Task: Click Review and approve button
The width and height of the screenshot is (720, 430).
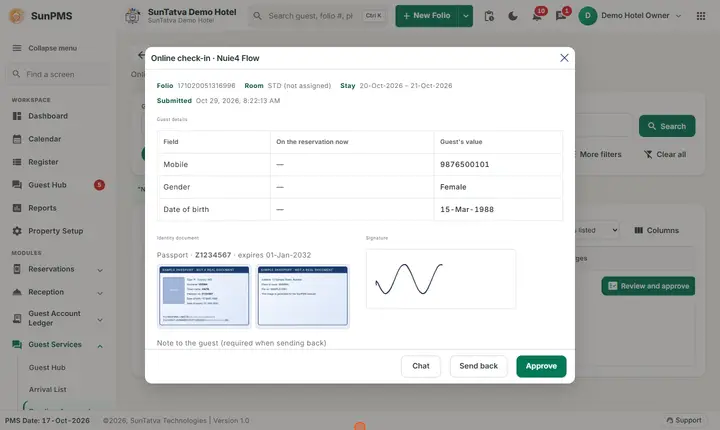Action: pos(648,286)
